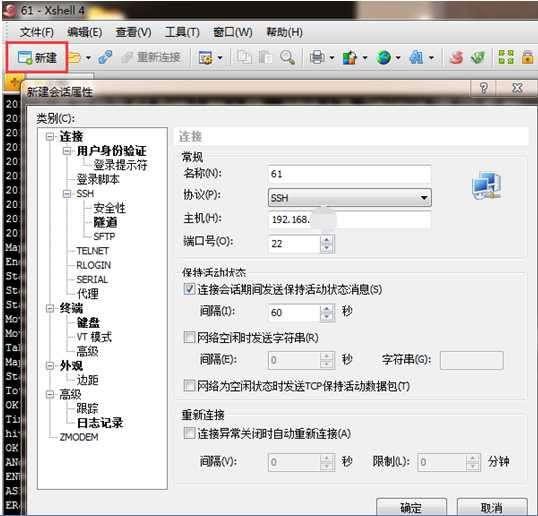Screen dimensions: 538x516
Task: Click the 重新连接 reconnect toolbar button
Action: [152, 57]
